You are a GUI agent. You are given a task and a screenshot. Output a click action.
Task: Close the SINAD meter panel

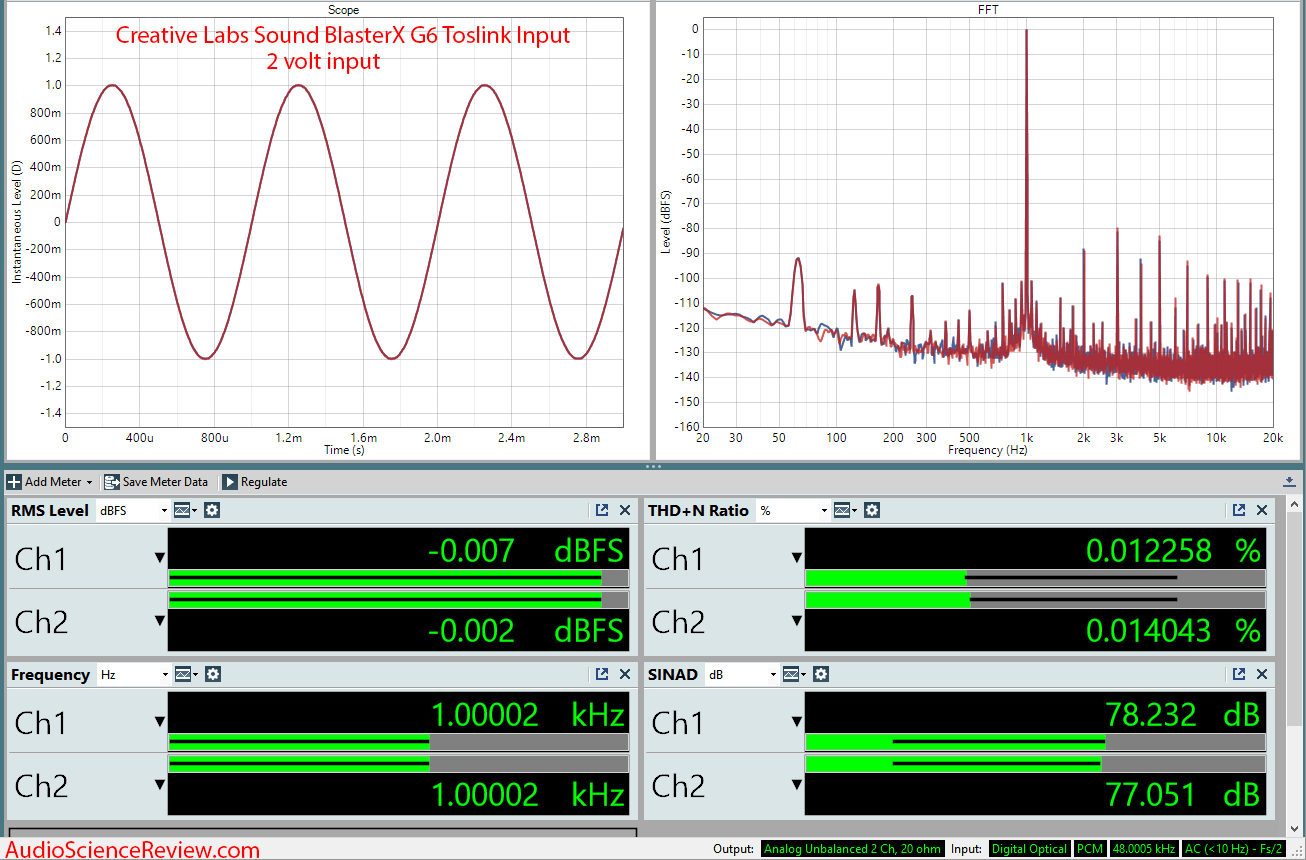click(1262, 674)
